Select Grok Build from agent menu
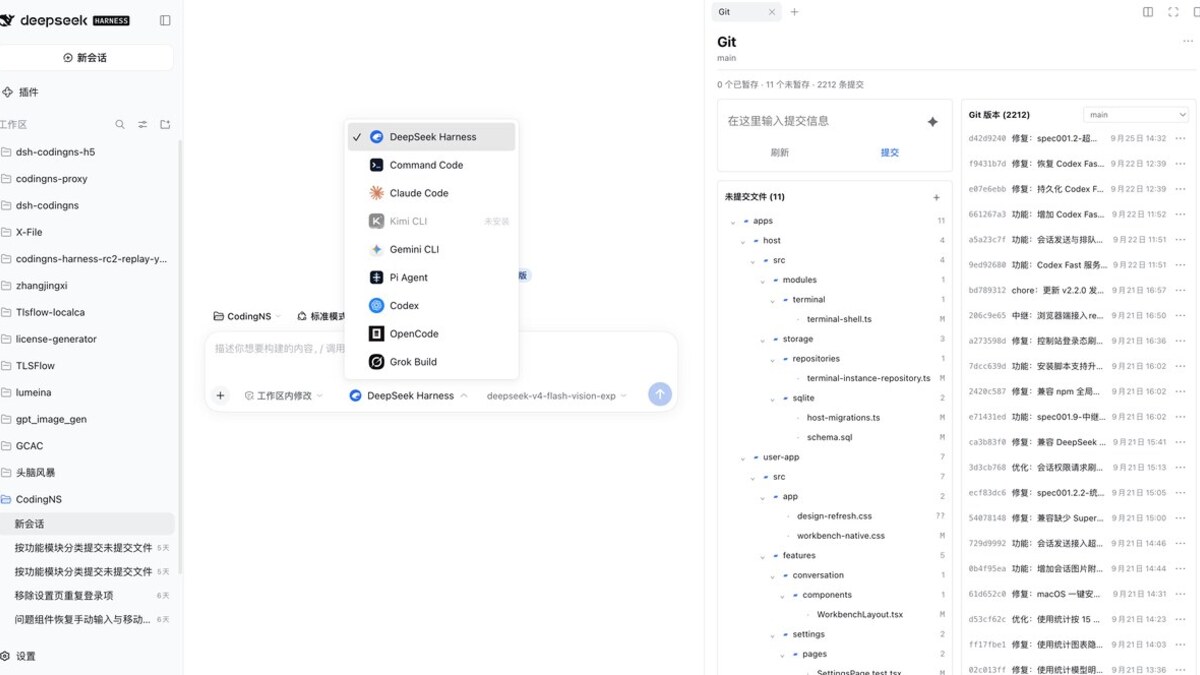 click(x=431, y=361)
